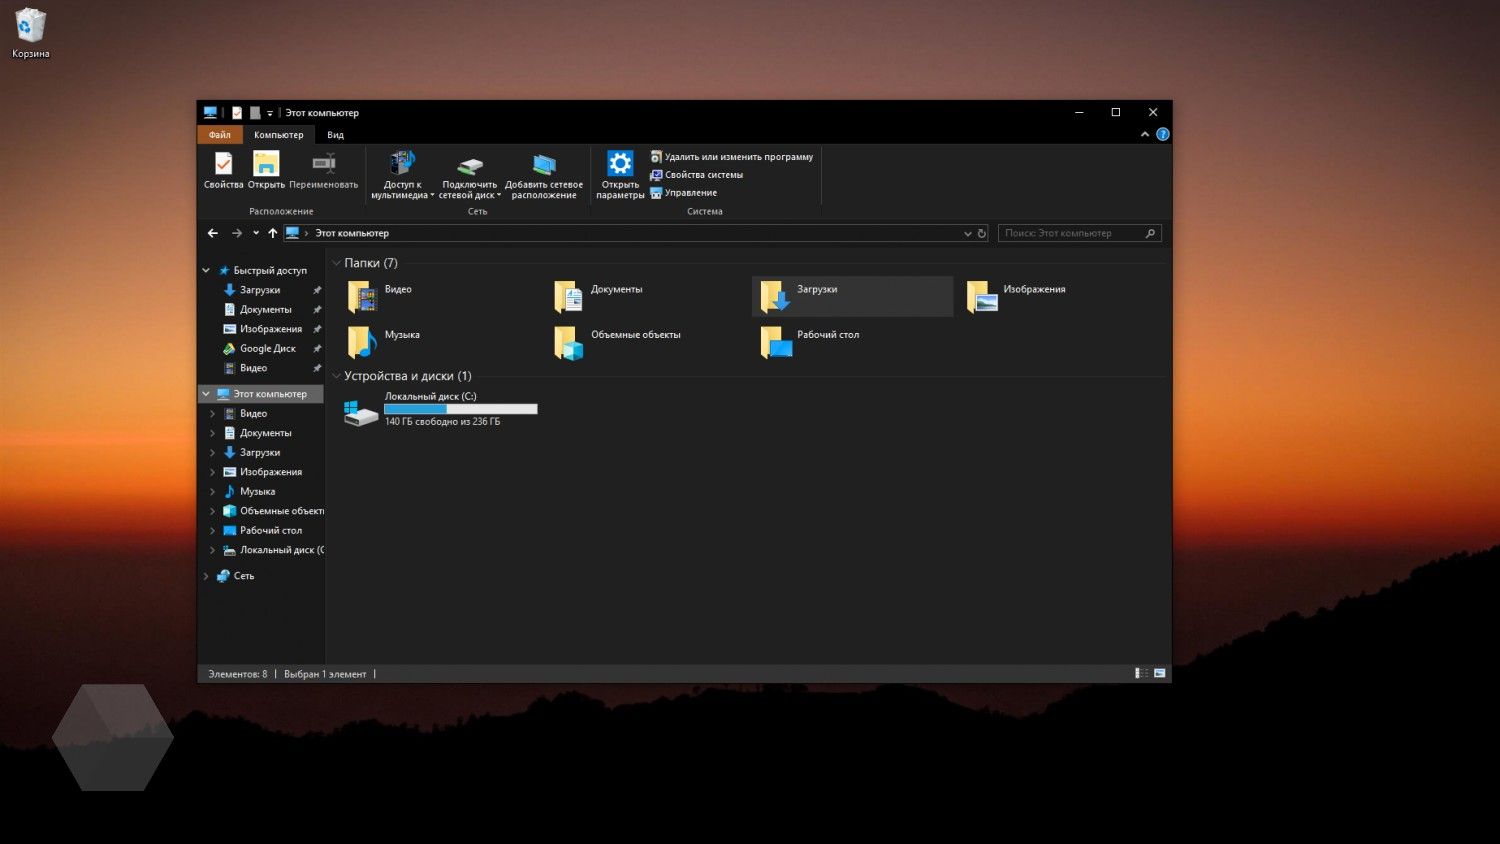1500x844 pixels.
Task: Click the disk C usage bar
Action: [x=461, y=408]
